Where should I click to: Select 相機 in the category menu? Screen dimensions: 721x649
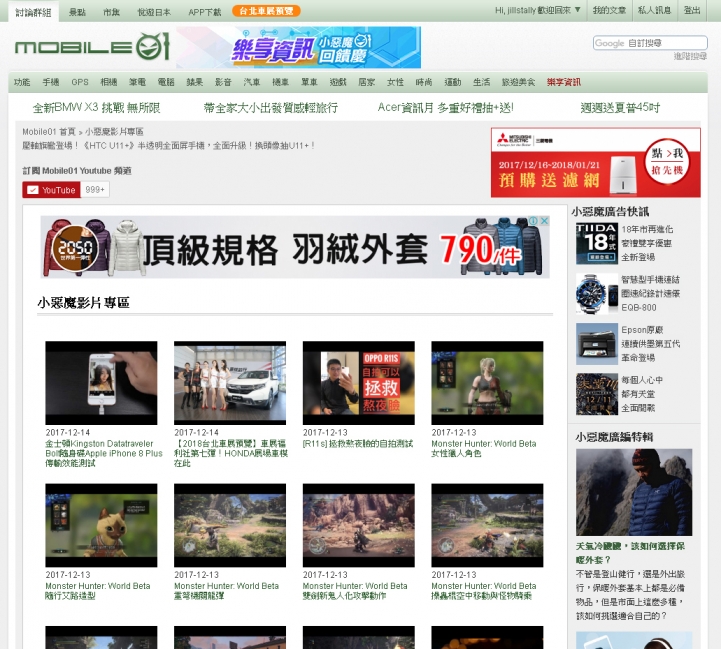coord(109,82)
